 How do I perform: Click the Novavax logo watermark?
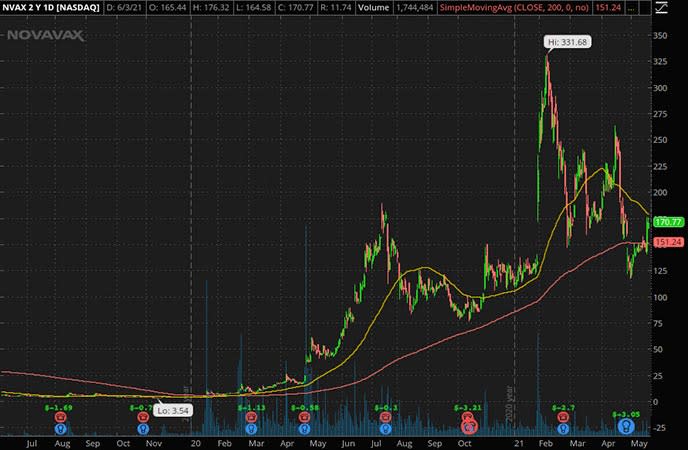(45, 34)
